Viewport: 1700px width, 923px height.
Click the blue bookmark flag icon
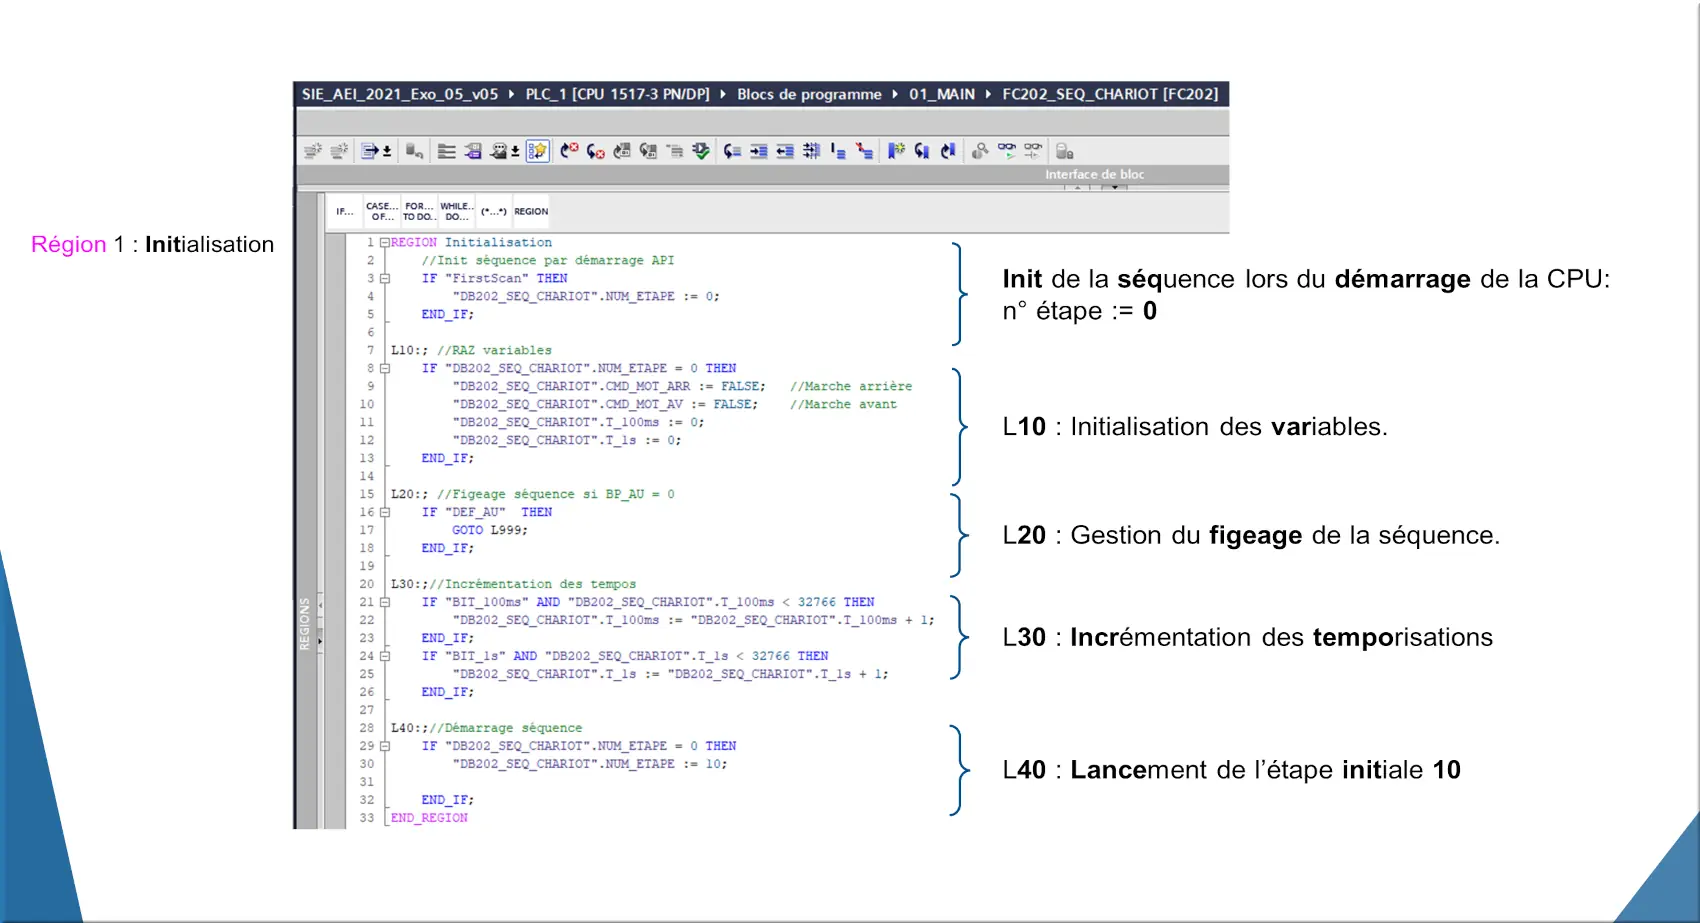pos(896,151)
